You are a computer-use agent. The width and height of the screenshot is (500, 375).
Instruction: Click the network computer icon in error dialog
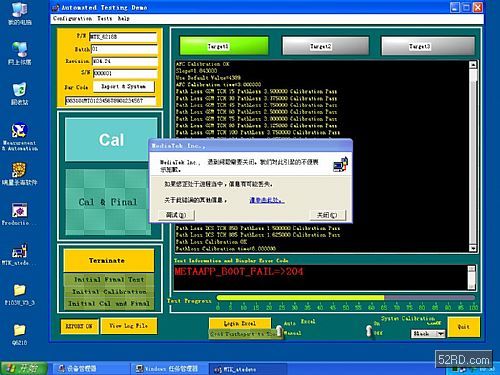[x=340, y=164]
